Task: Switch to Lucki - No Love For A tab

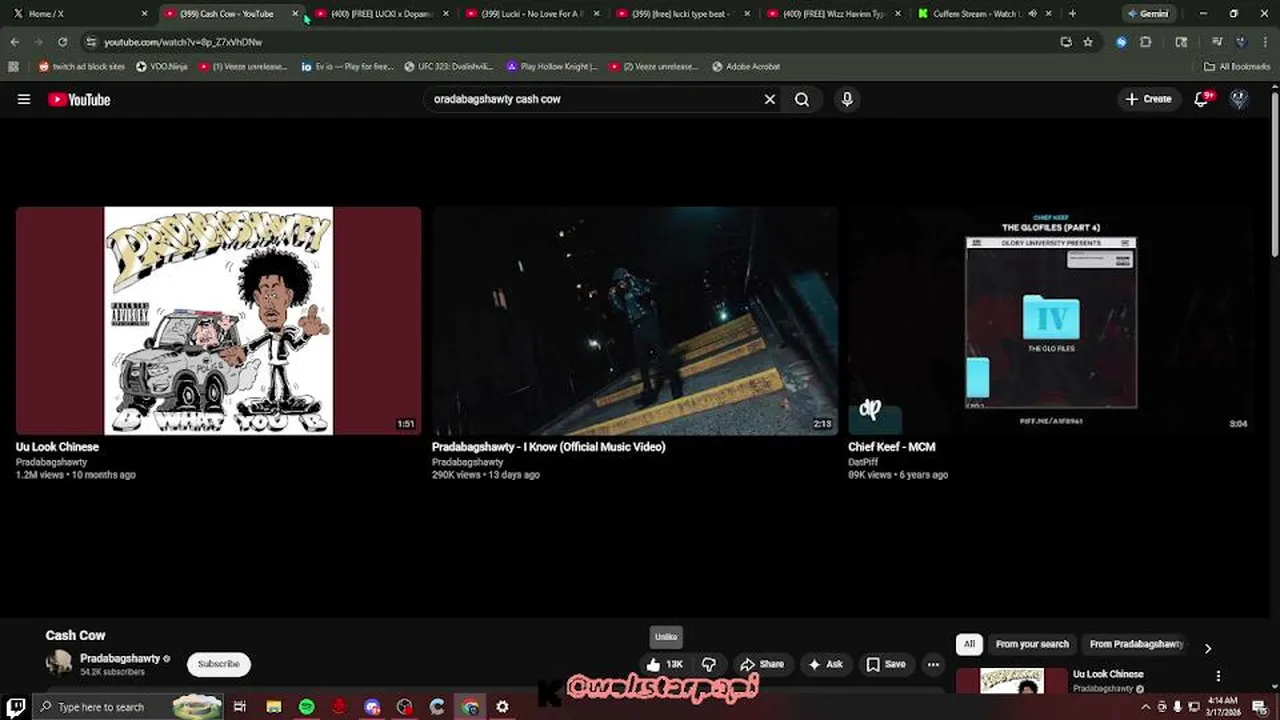Action: click(533, 14)
